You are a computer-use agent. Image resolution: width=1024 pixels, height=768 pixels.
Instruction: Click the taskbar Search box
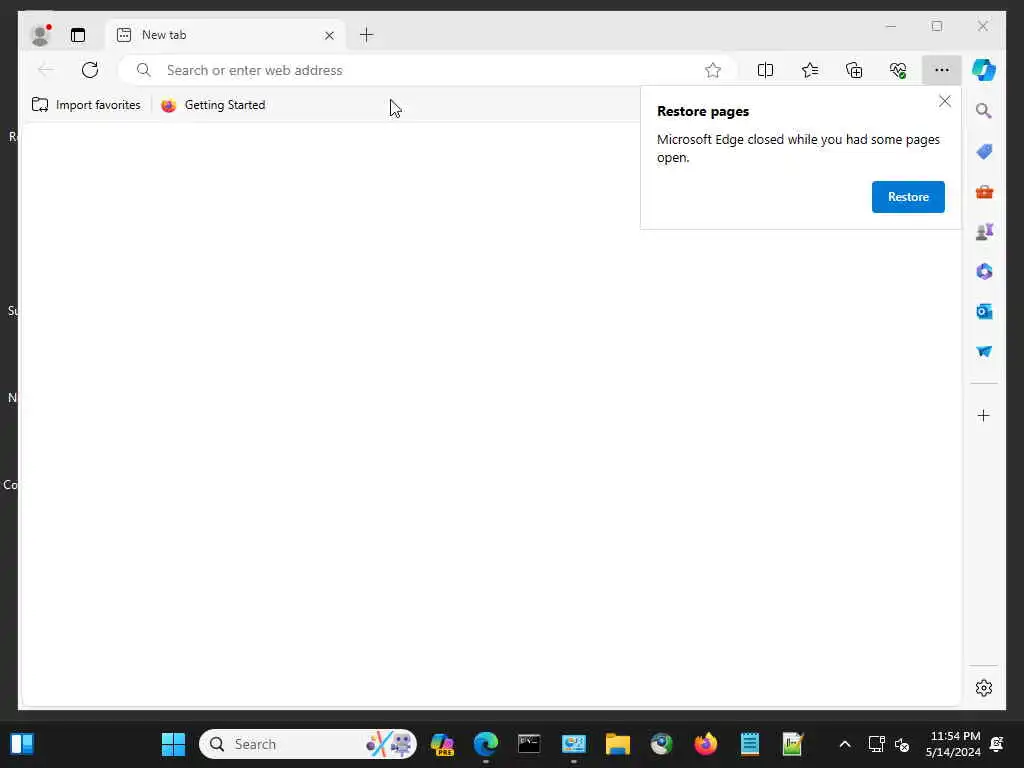[x=308, y=744]
